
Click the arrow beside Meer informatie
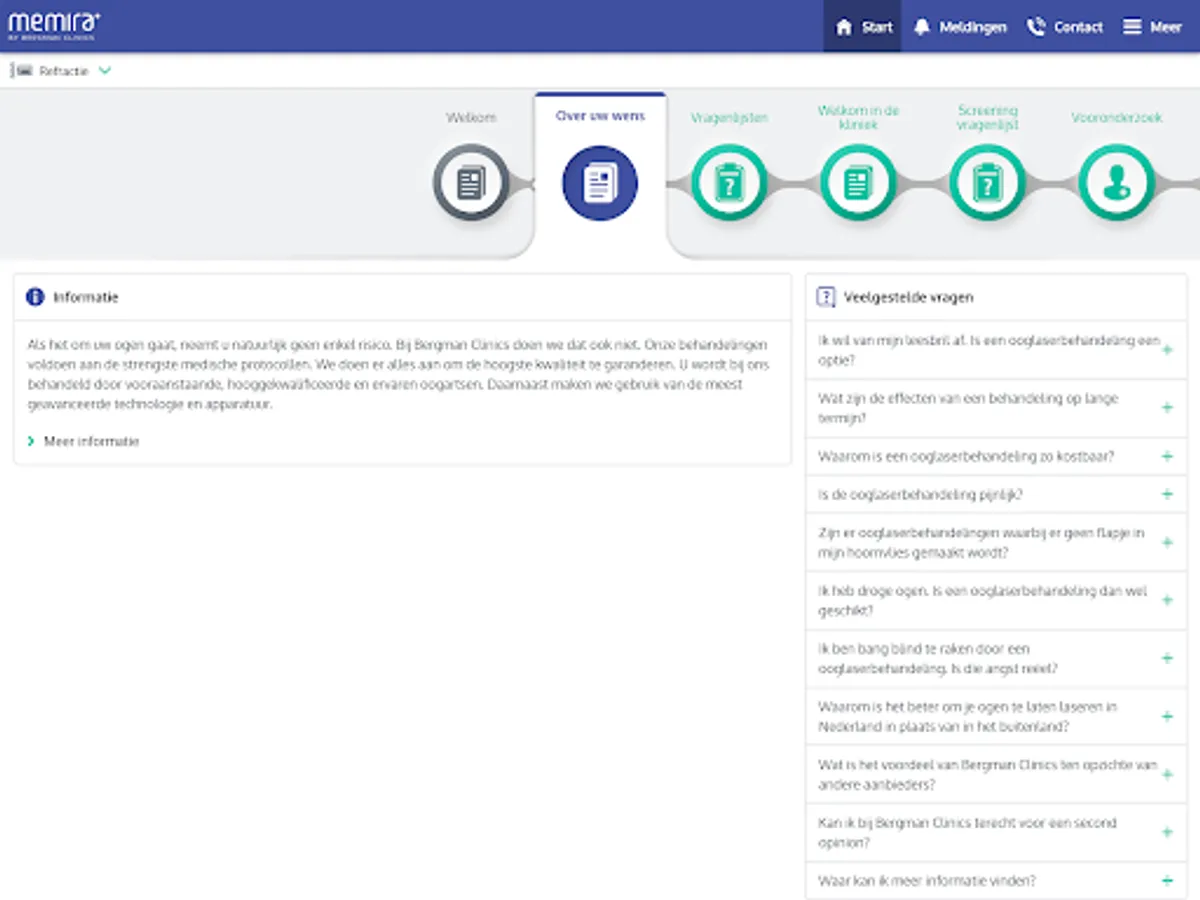(x=32, y=441)
